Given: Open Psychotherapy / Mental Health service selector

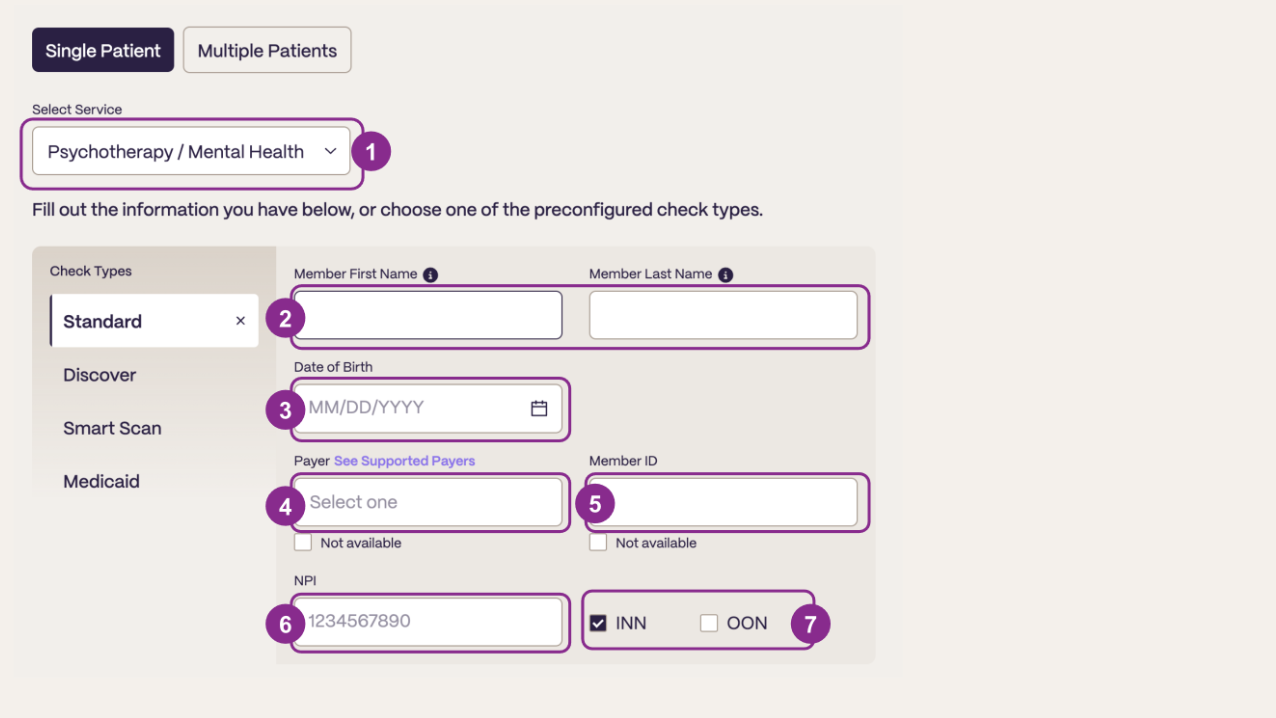Looking at the screenshot, I should (x=191, y=152).
